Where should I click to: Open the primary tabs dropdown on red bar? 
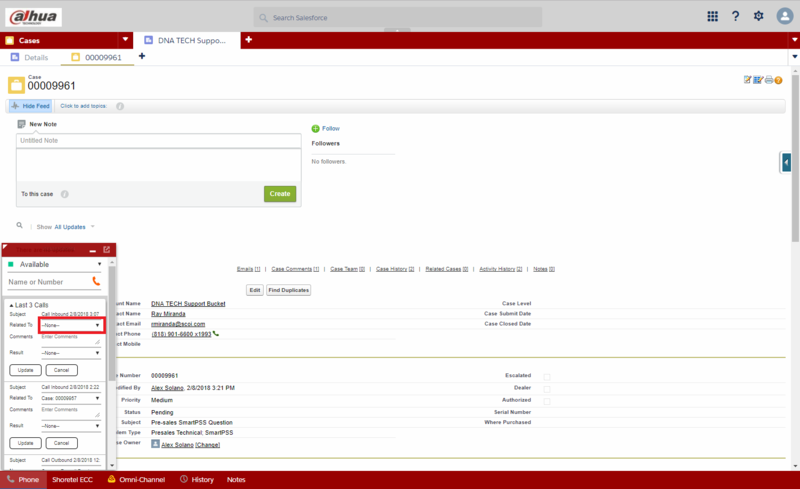point(795,39)
